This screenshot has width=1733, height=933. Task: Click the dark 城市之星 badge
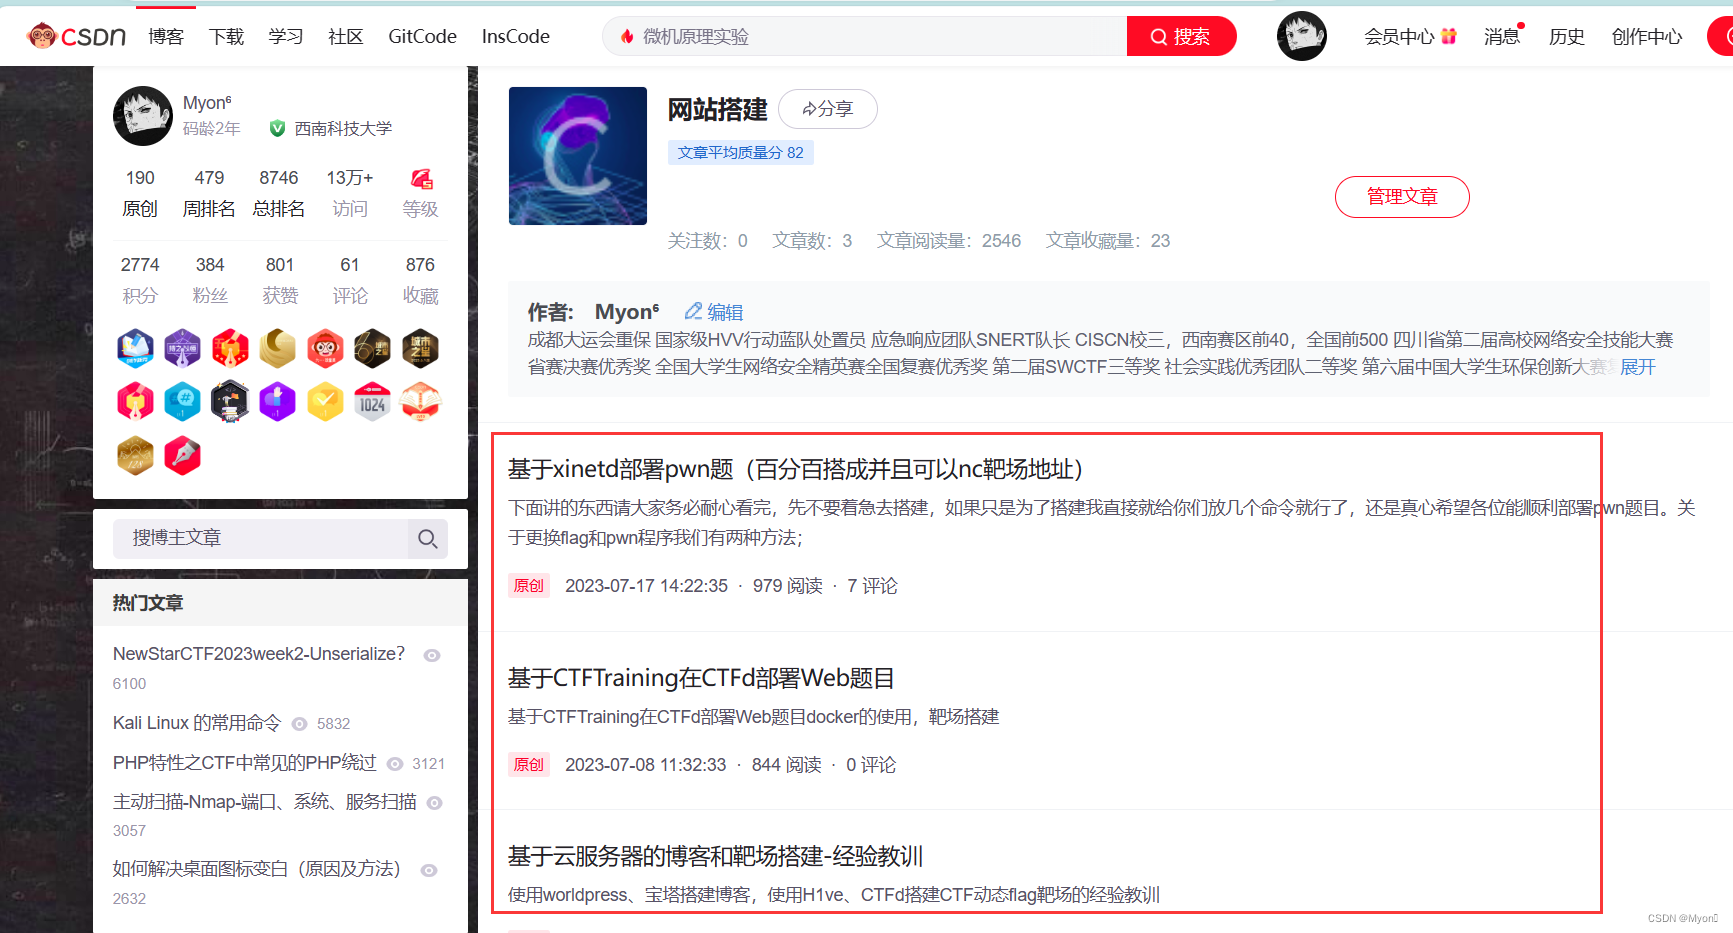coord(420,348)
